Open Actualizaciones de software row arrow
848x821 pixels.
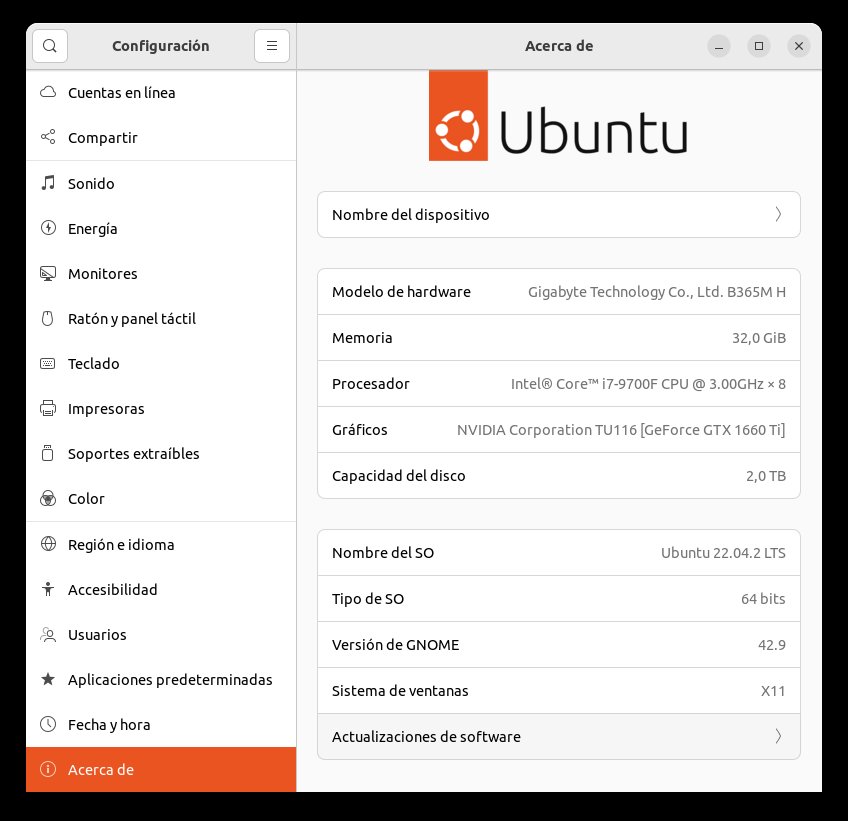tap(778, 737)
